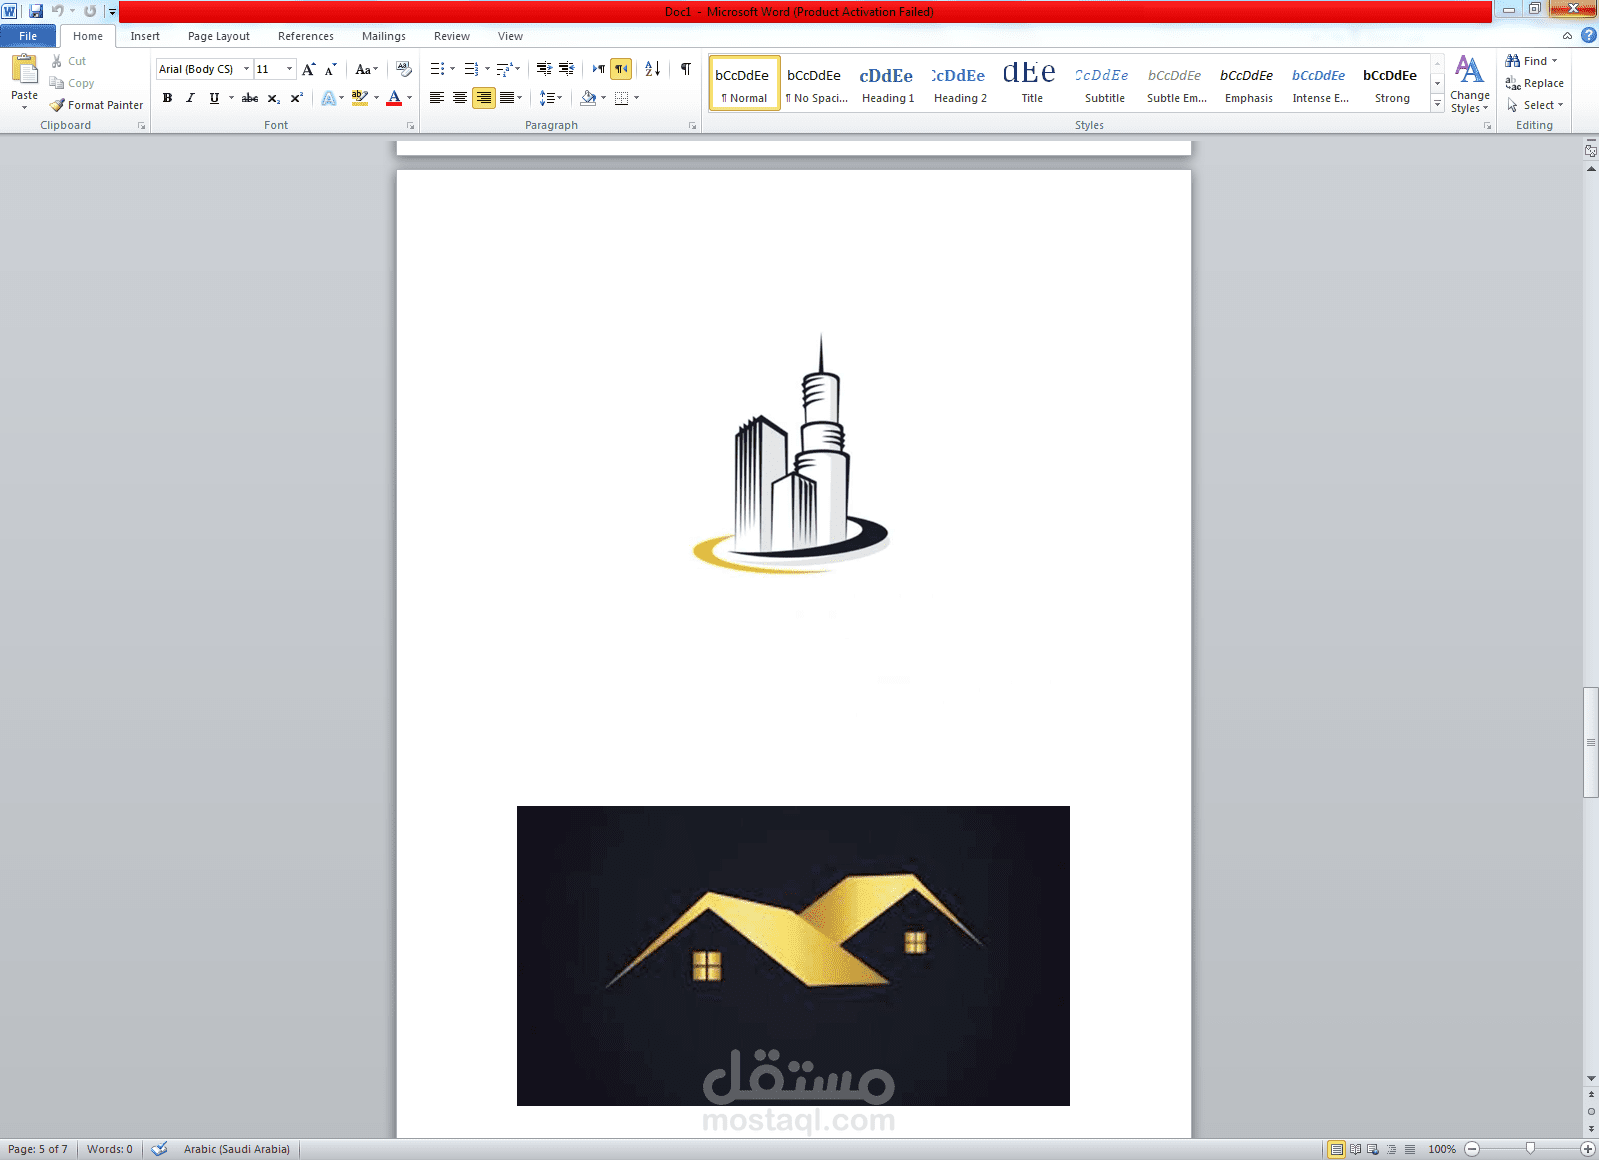Apply the No Spacing style
Screen dimensions: 1599x1160
[x=816, y=84]
